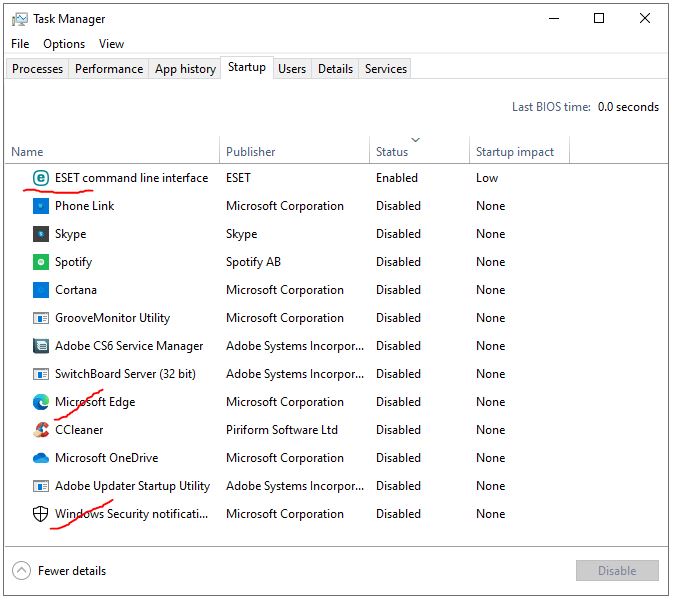The image size is (674, 600).
Task: Select the CCleaner entry name
Action: 79,430
